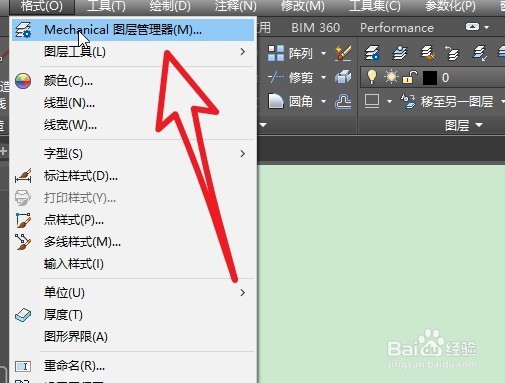Click the 修剪 trim tool button
The width and height of the screenshot is (505, 383).
point(290,78)
